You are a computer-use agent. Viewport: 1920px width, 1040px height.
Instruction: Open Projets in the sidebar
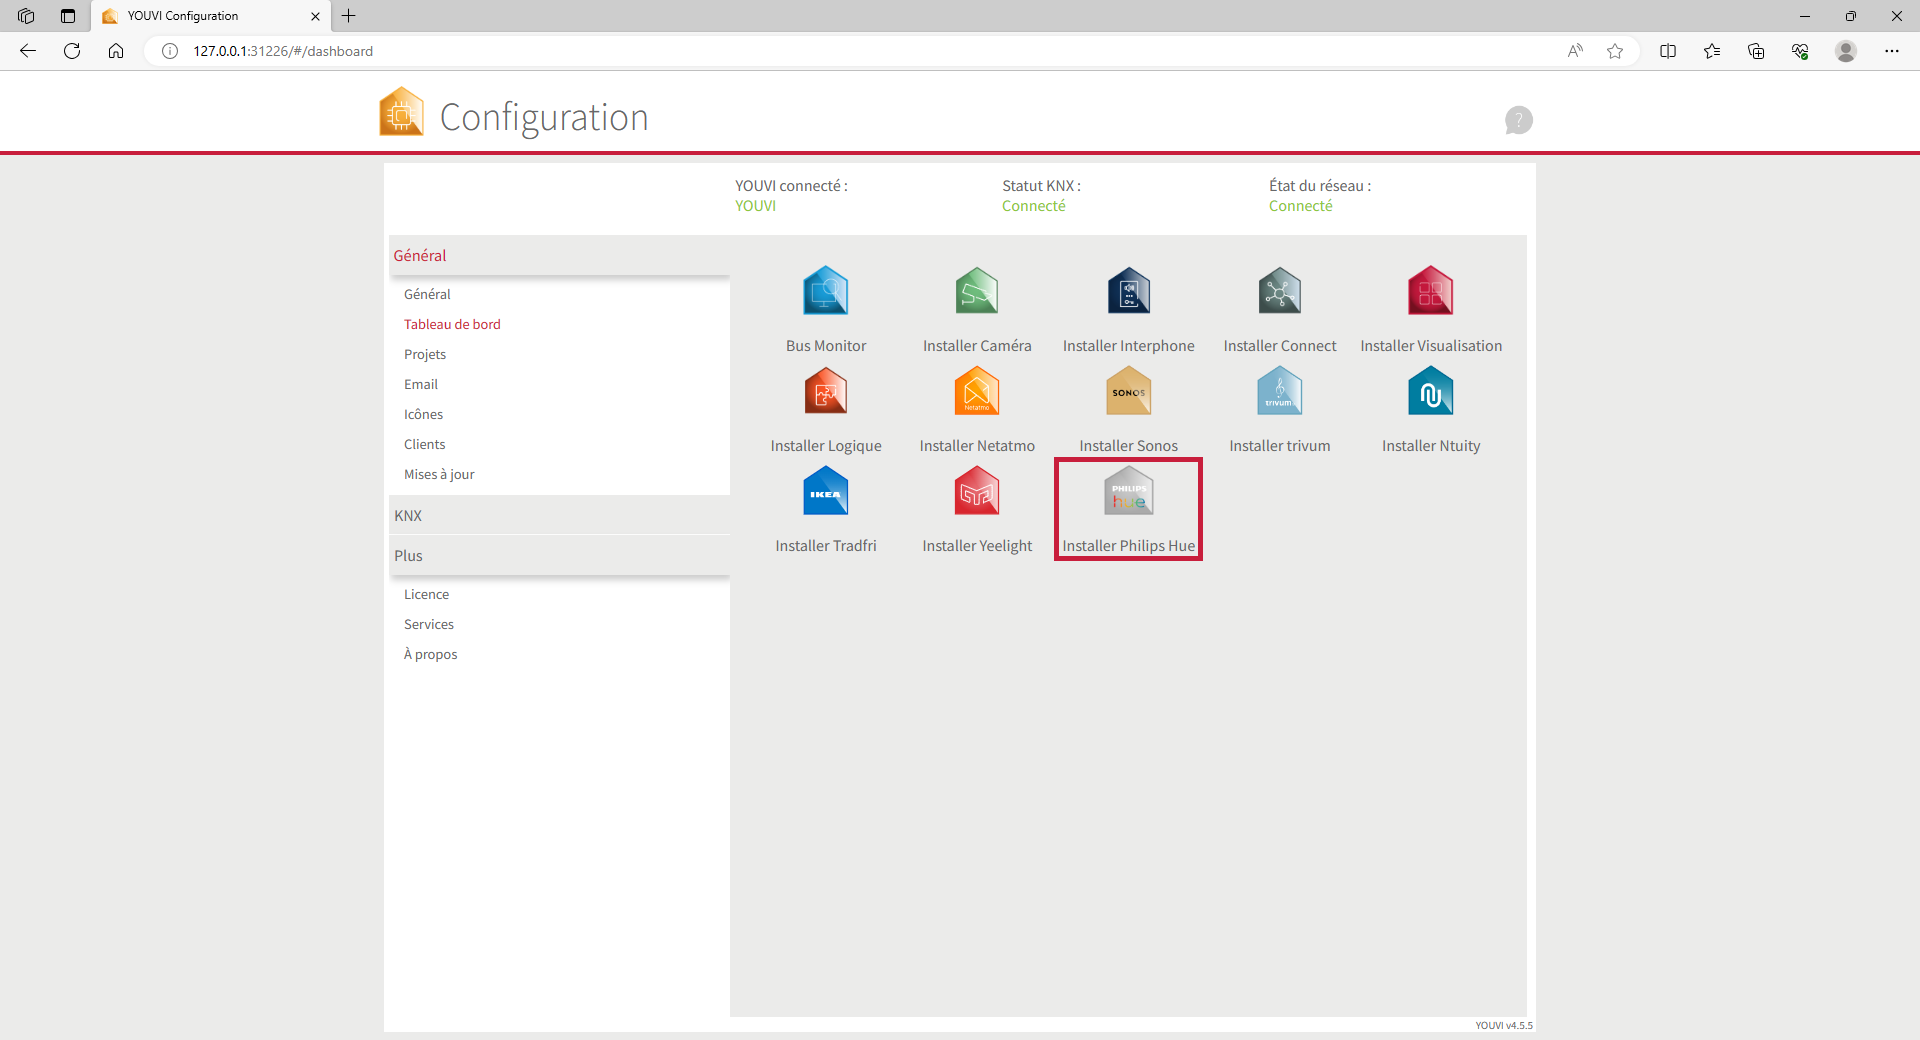(x=425, y=354)
